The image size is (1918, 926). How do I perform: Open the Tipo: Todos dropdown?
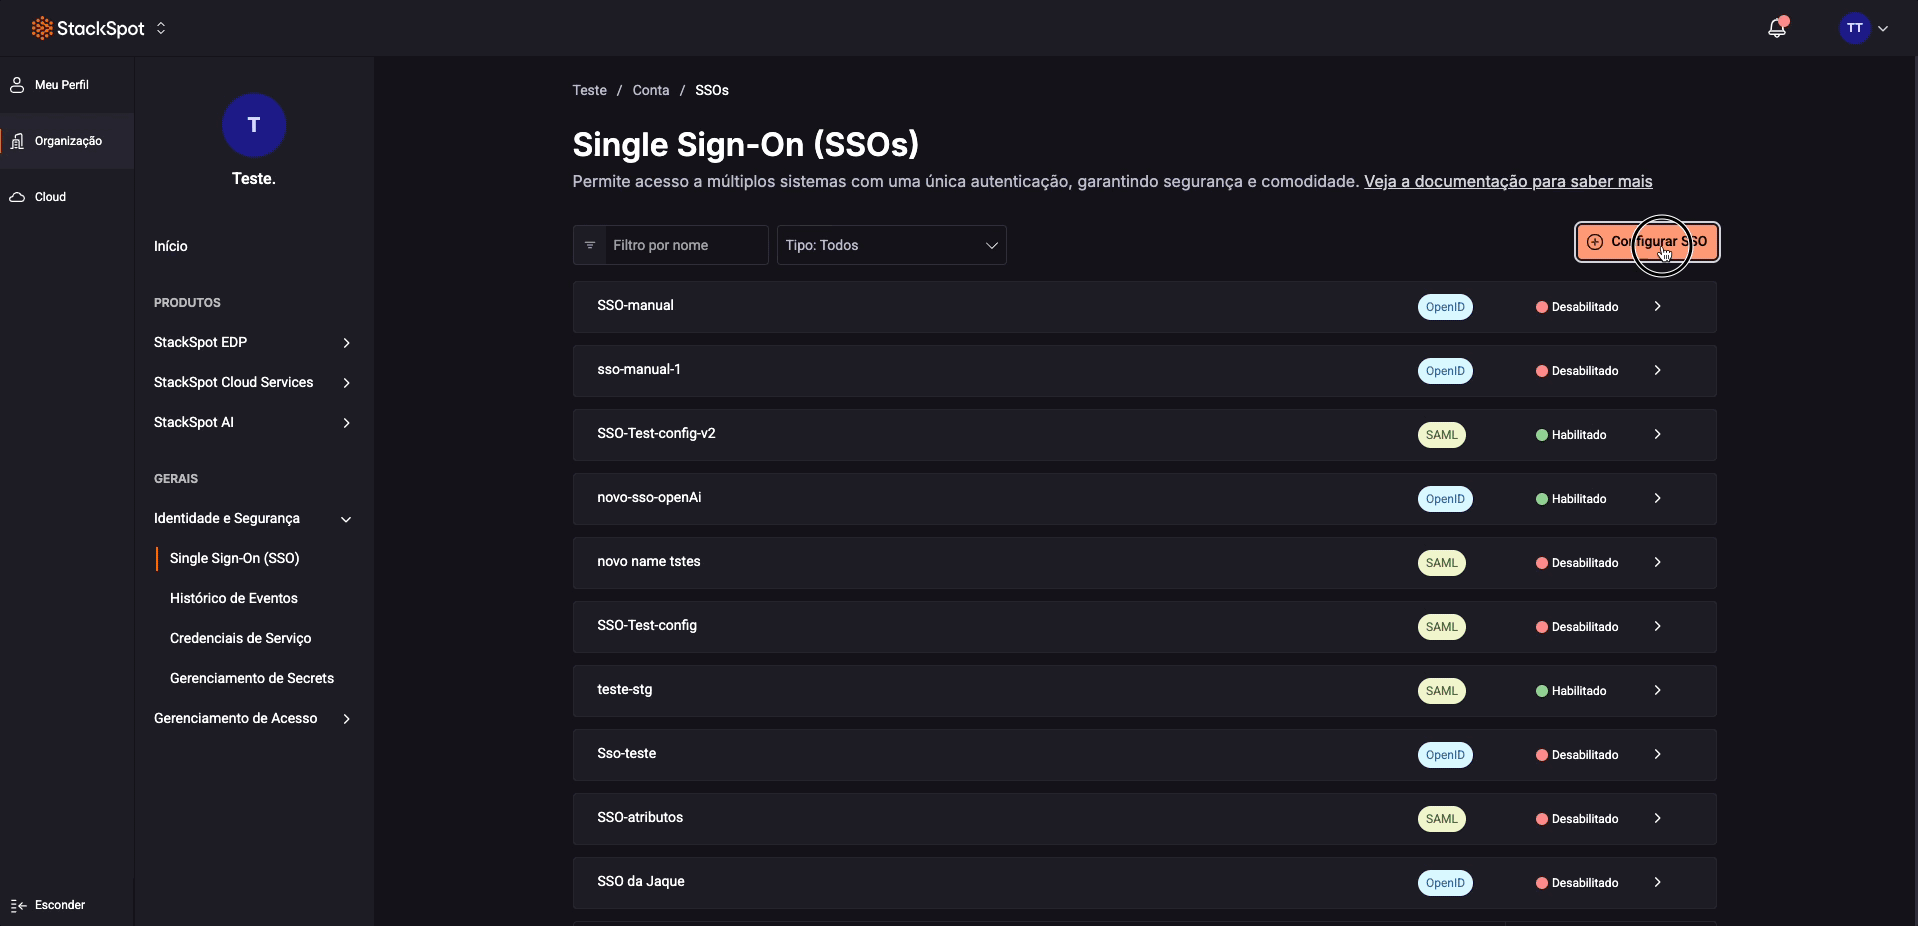point(892,245)
